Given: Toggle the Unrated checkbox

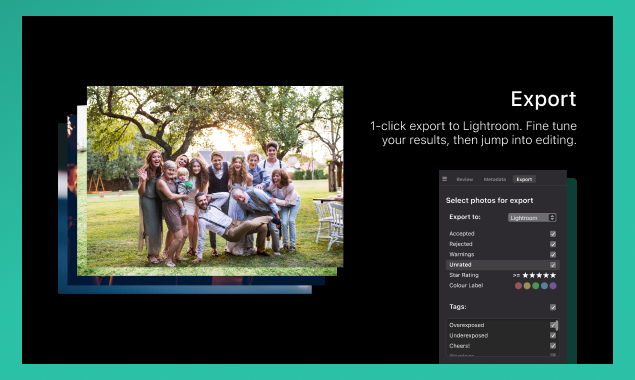Looking at the screenshot, I should (x=553, y=265).
